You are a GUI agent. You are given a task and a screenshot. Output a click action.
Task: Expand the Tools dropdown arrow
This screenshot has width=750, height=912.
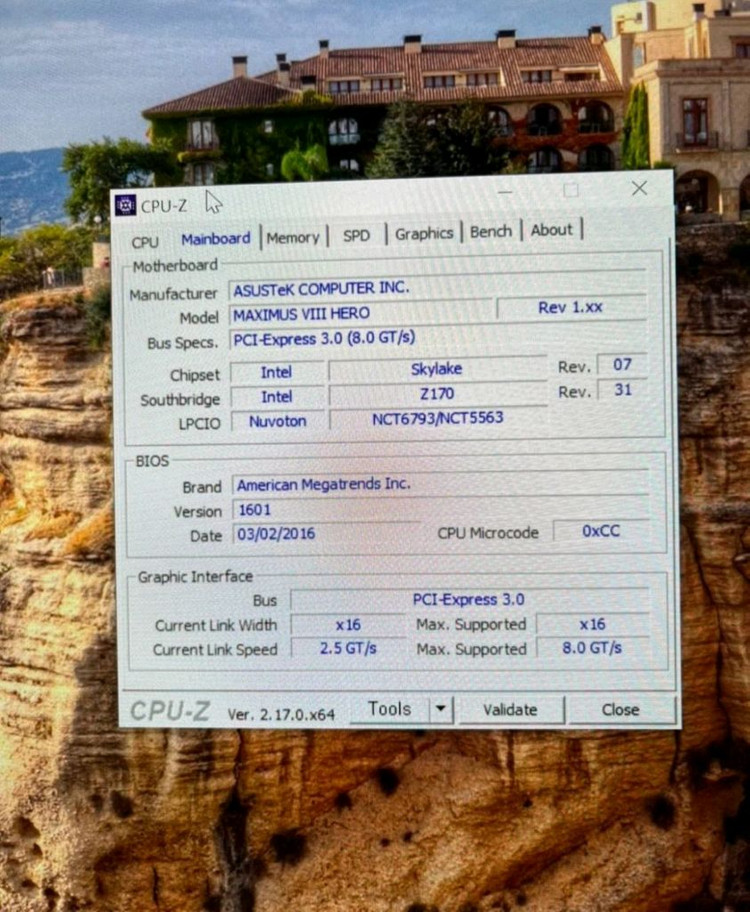pos(441,709)
